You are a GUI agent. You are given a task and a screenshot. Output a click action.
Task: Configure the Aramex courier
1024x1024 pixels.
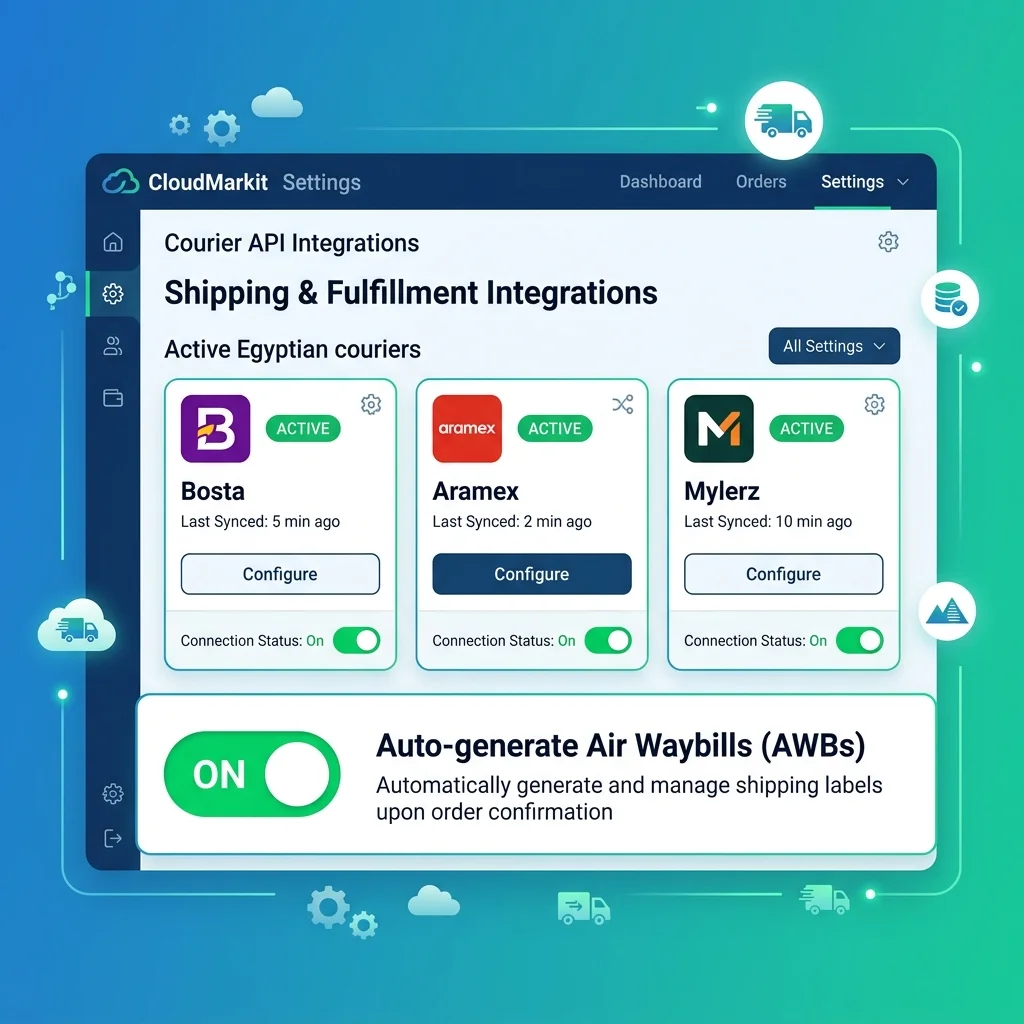[532, 574]
